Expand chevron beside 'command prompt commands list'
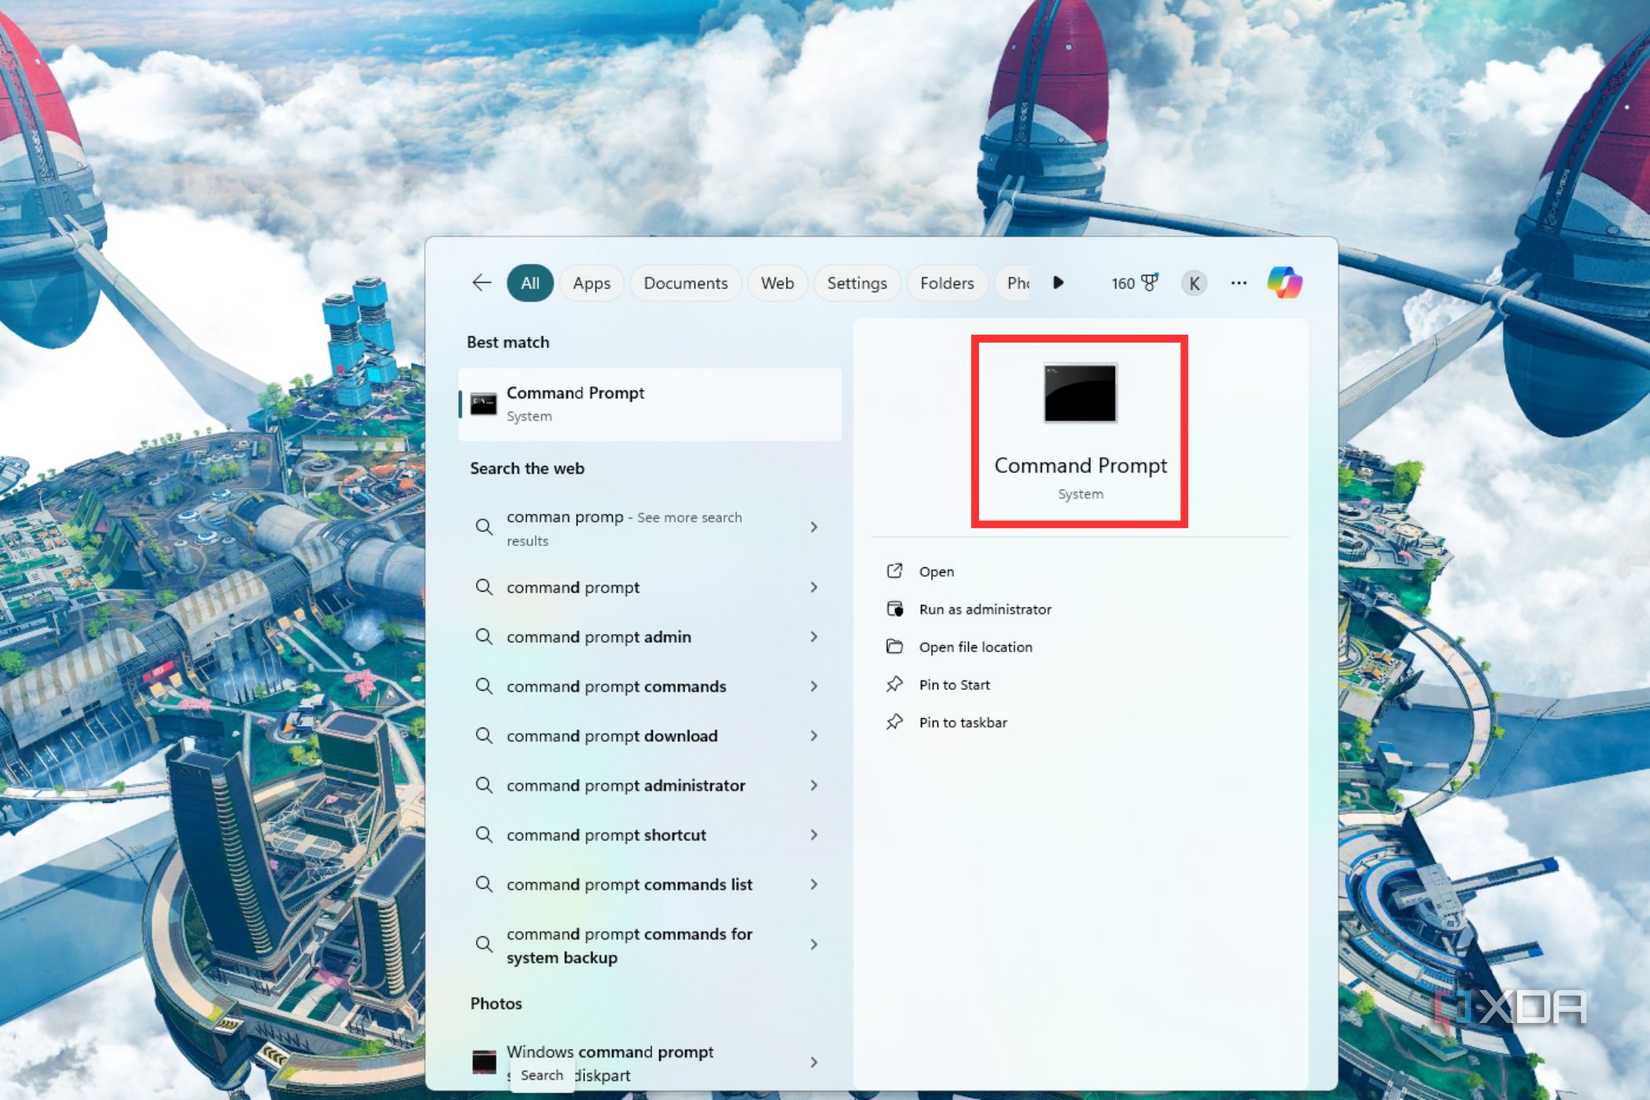 [x=814, y=884]
